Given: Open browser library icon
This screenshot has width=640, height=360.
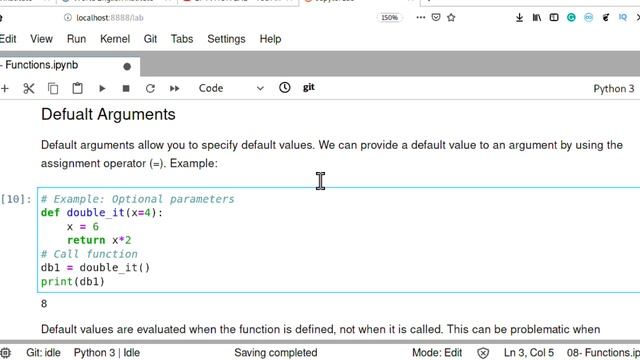Looking at the screenshot, I should (537, 18).
